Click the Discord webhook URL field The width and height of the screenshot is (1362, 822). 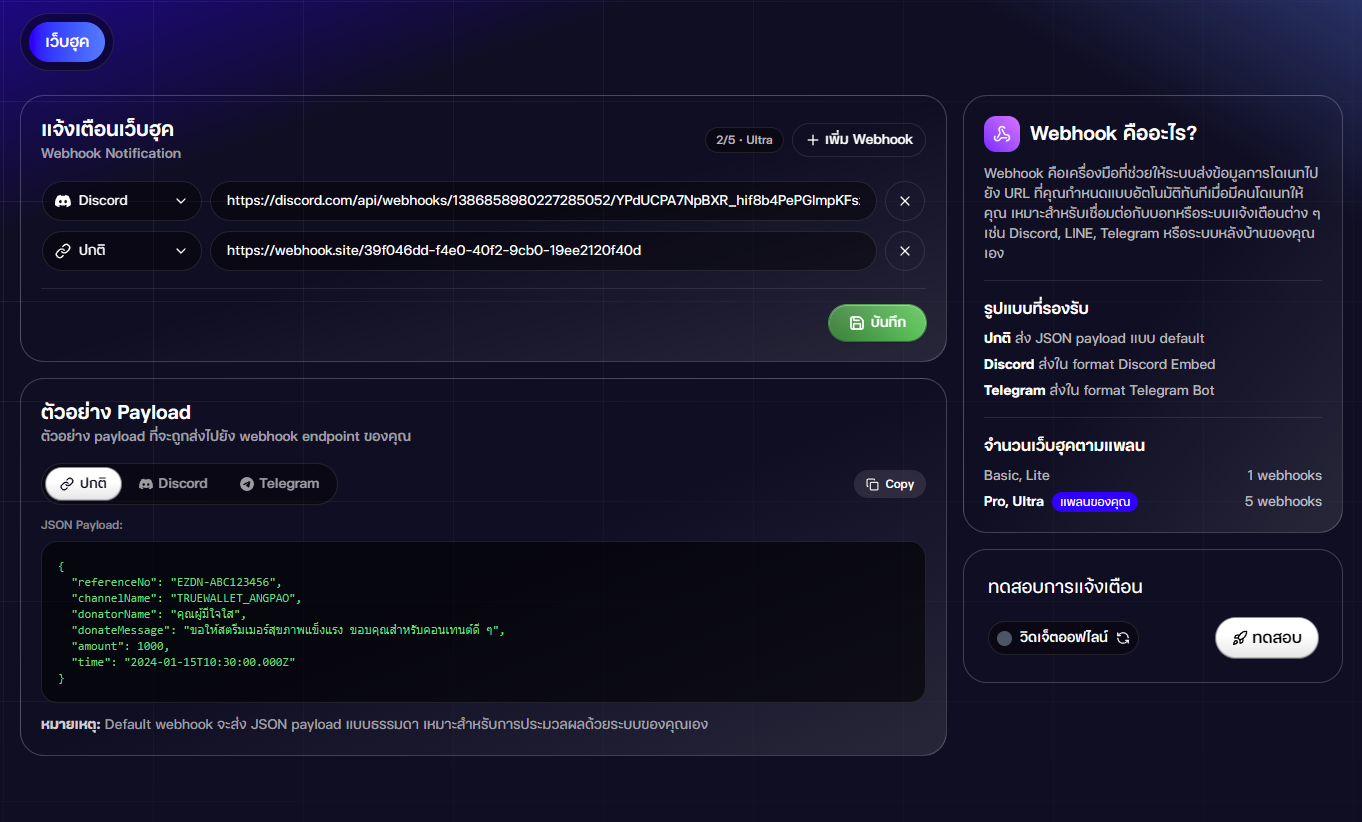tap(543, 201)
